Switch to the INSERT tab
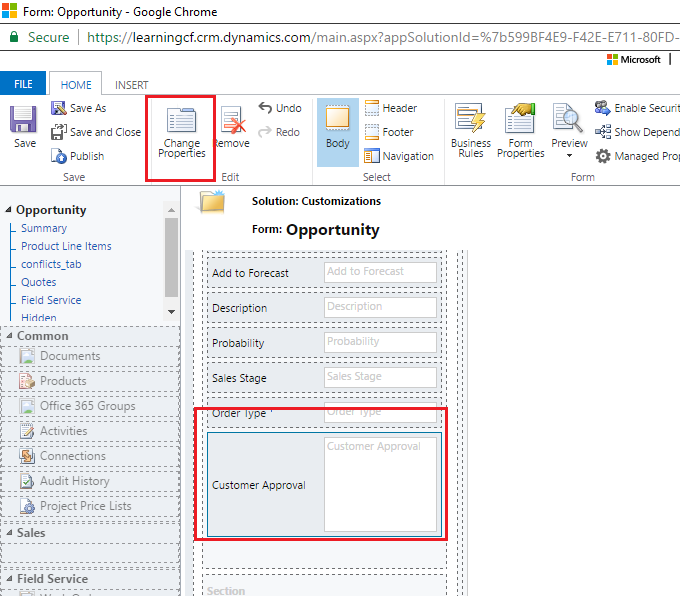 [x=131, y=85]
